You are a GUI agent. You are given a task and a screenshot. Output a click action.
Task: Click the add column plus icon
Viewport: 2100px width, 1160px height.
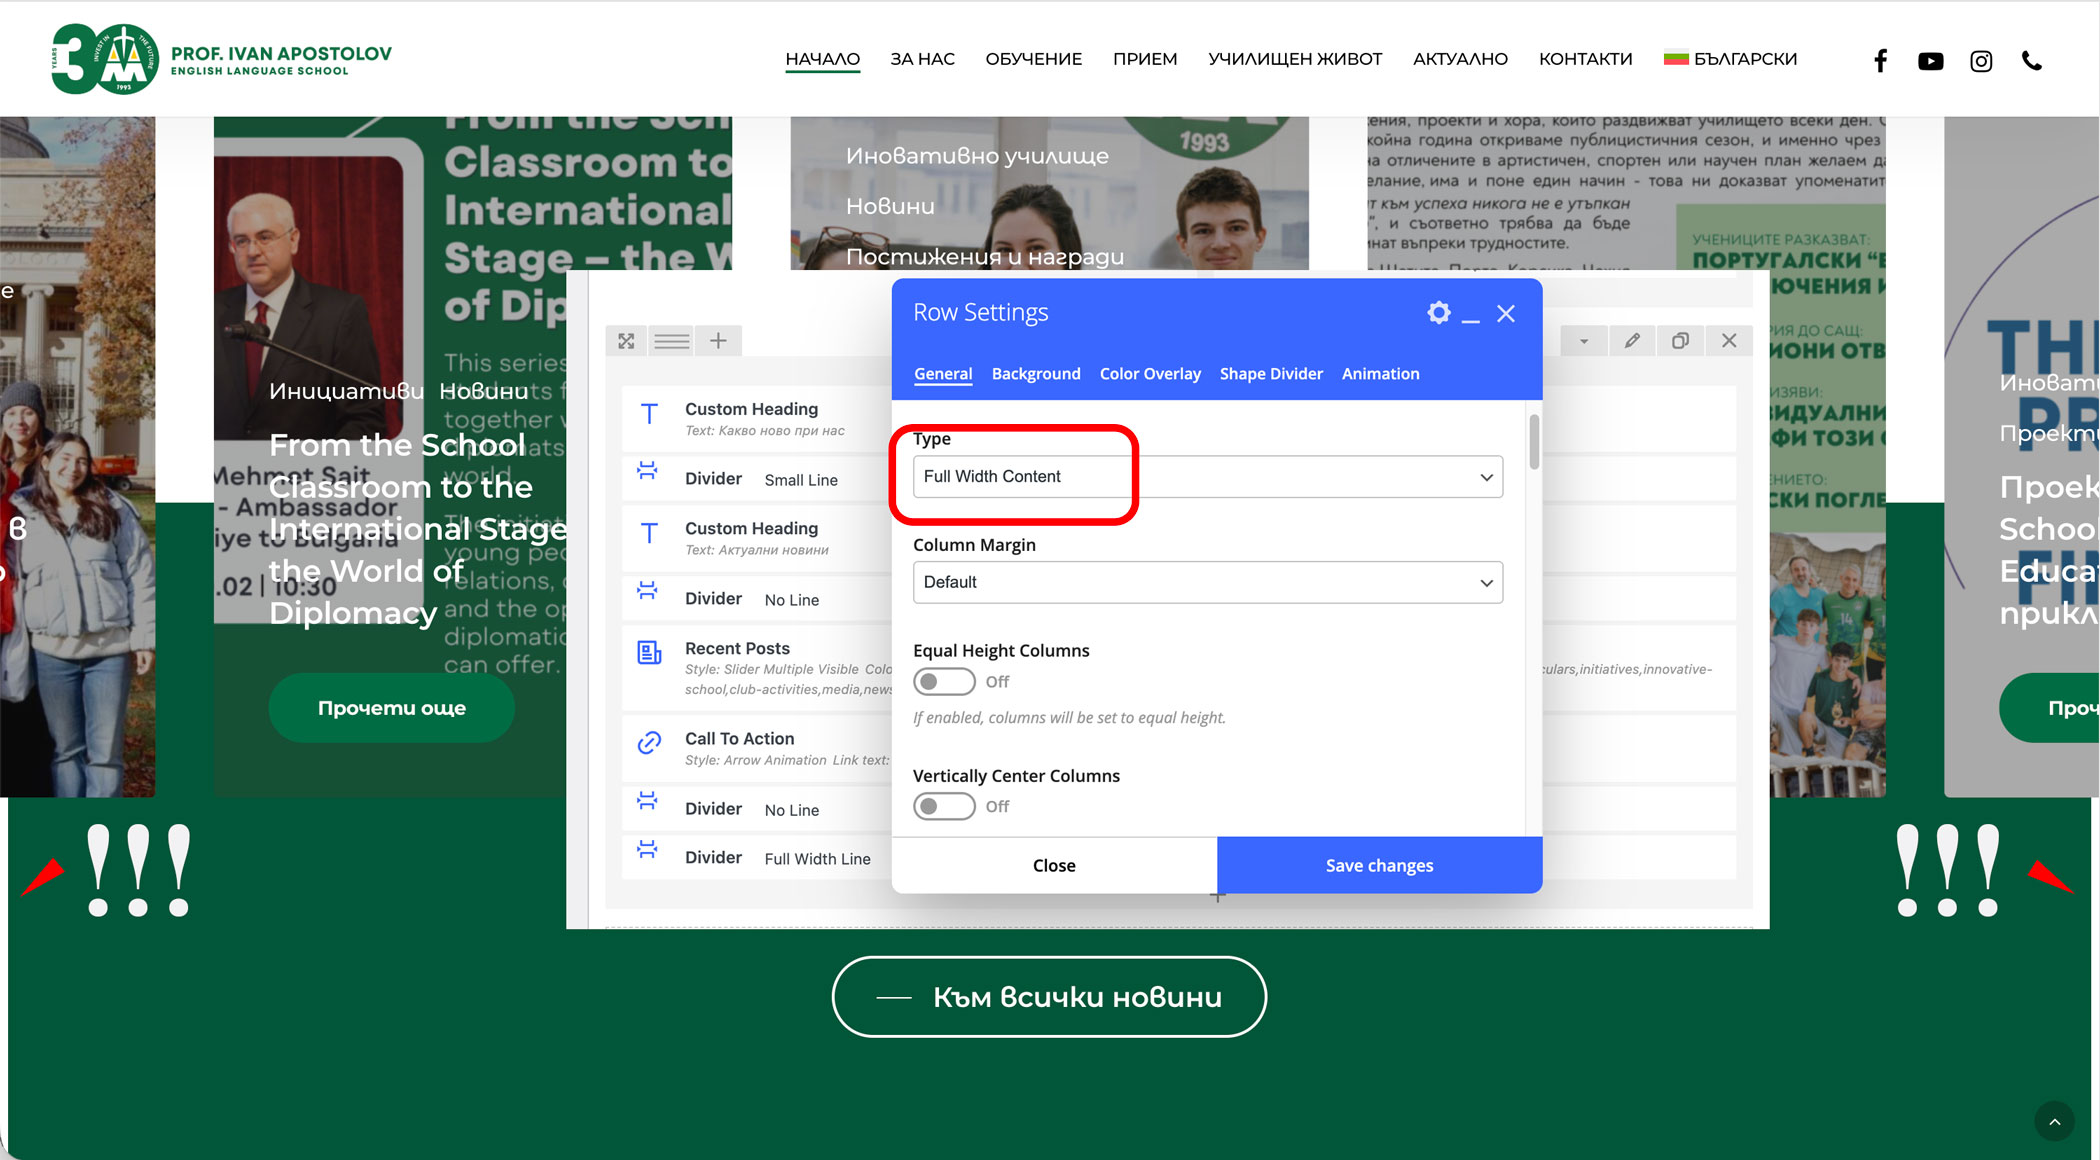click(x=718, y=341)
